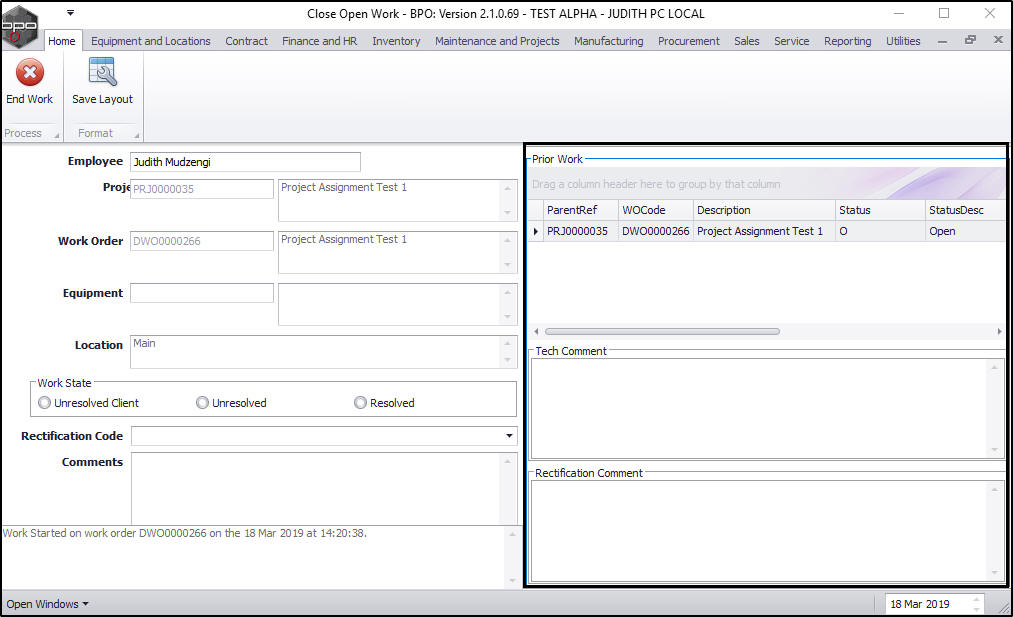Restore the child window in ribbon bar

click(x=970, y=40)
